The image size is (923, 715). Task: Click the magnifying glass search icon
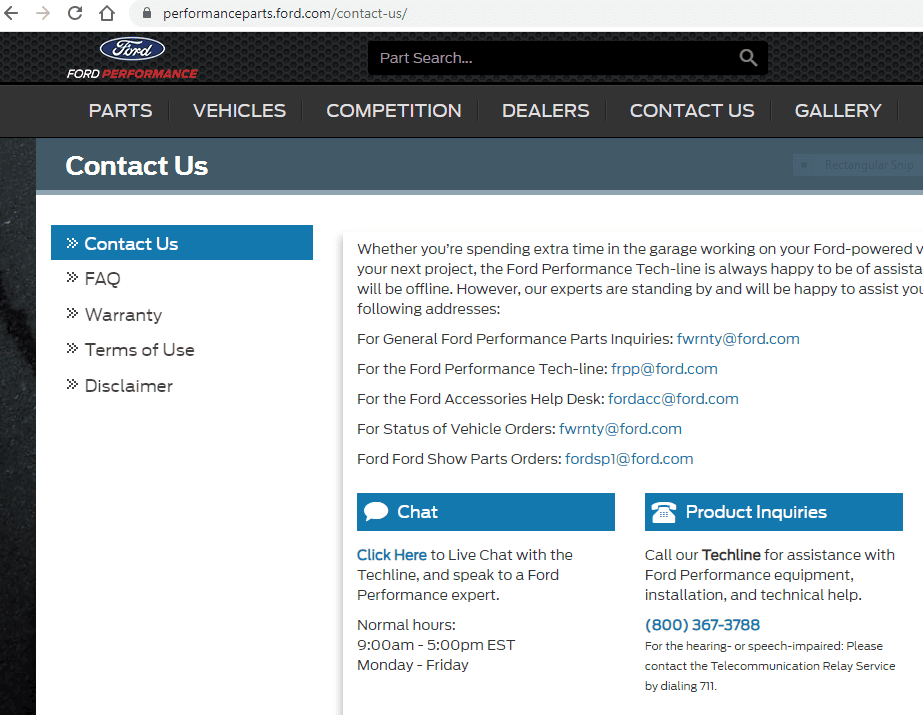(748, 58)
